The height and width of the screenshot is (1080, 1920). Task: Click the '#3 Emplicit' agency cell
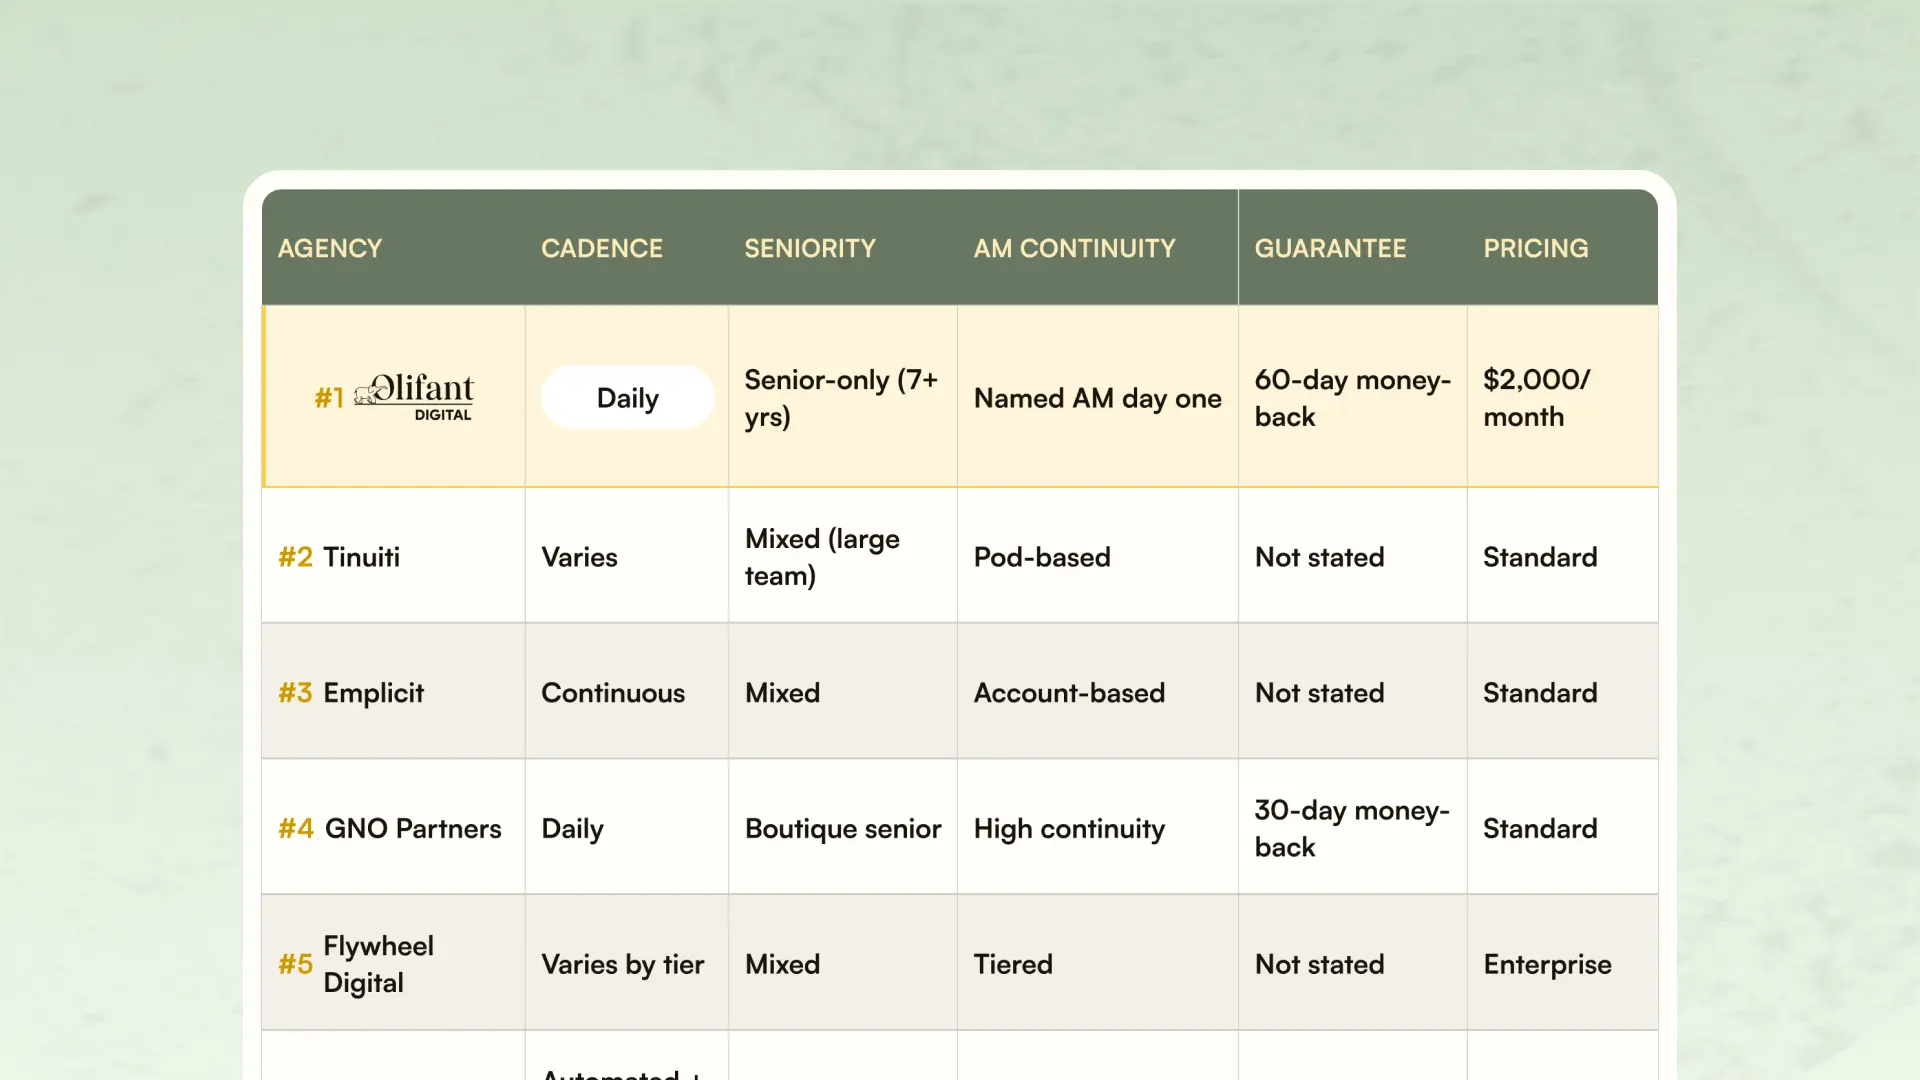pyautogui.click(x=394, y=692)
